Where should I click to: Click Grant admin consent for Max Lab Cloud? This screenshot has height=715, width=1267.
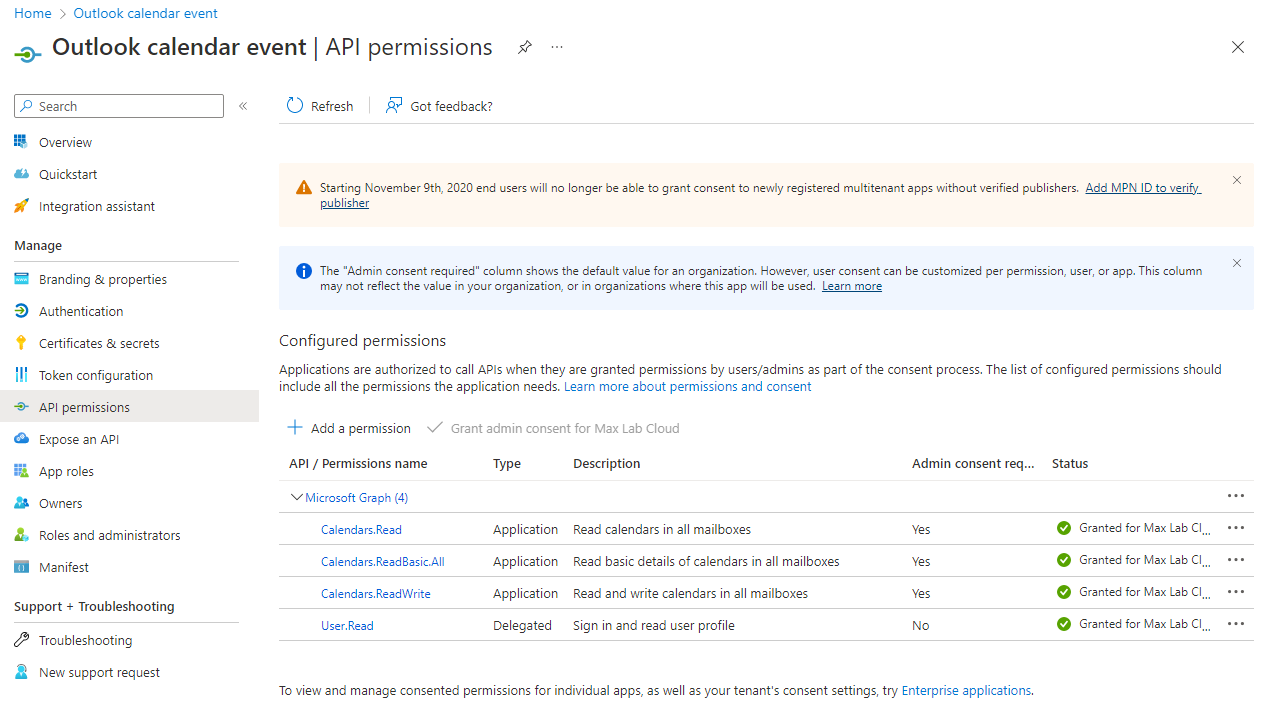pos(553,428)
